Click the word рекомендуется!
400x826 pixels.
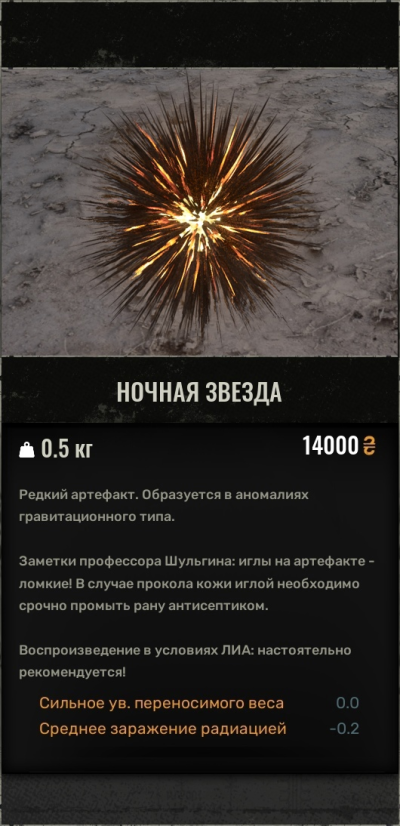[x=73, y=673]
